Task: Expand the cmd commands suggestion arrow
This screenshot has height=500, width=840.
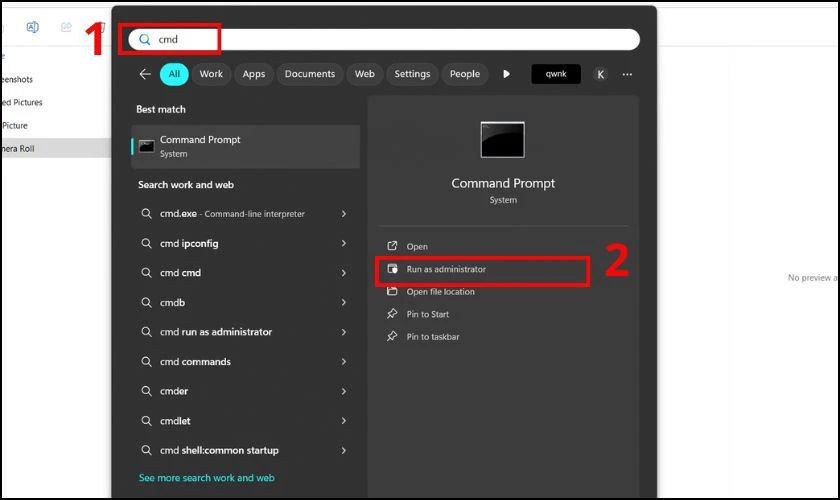Action: click(343, 362)
